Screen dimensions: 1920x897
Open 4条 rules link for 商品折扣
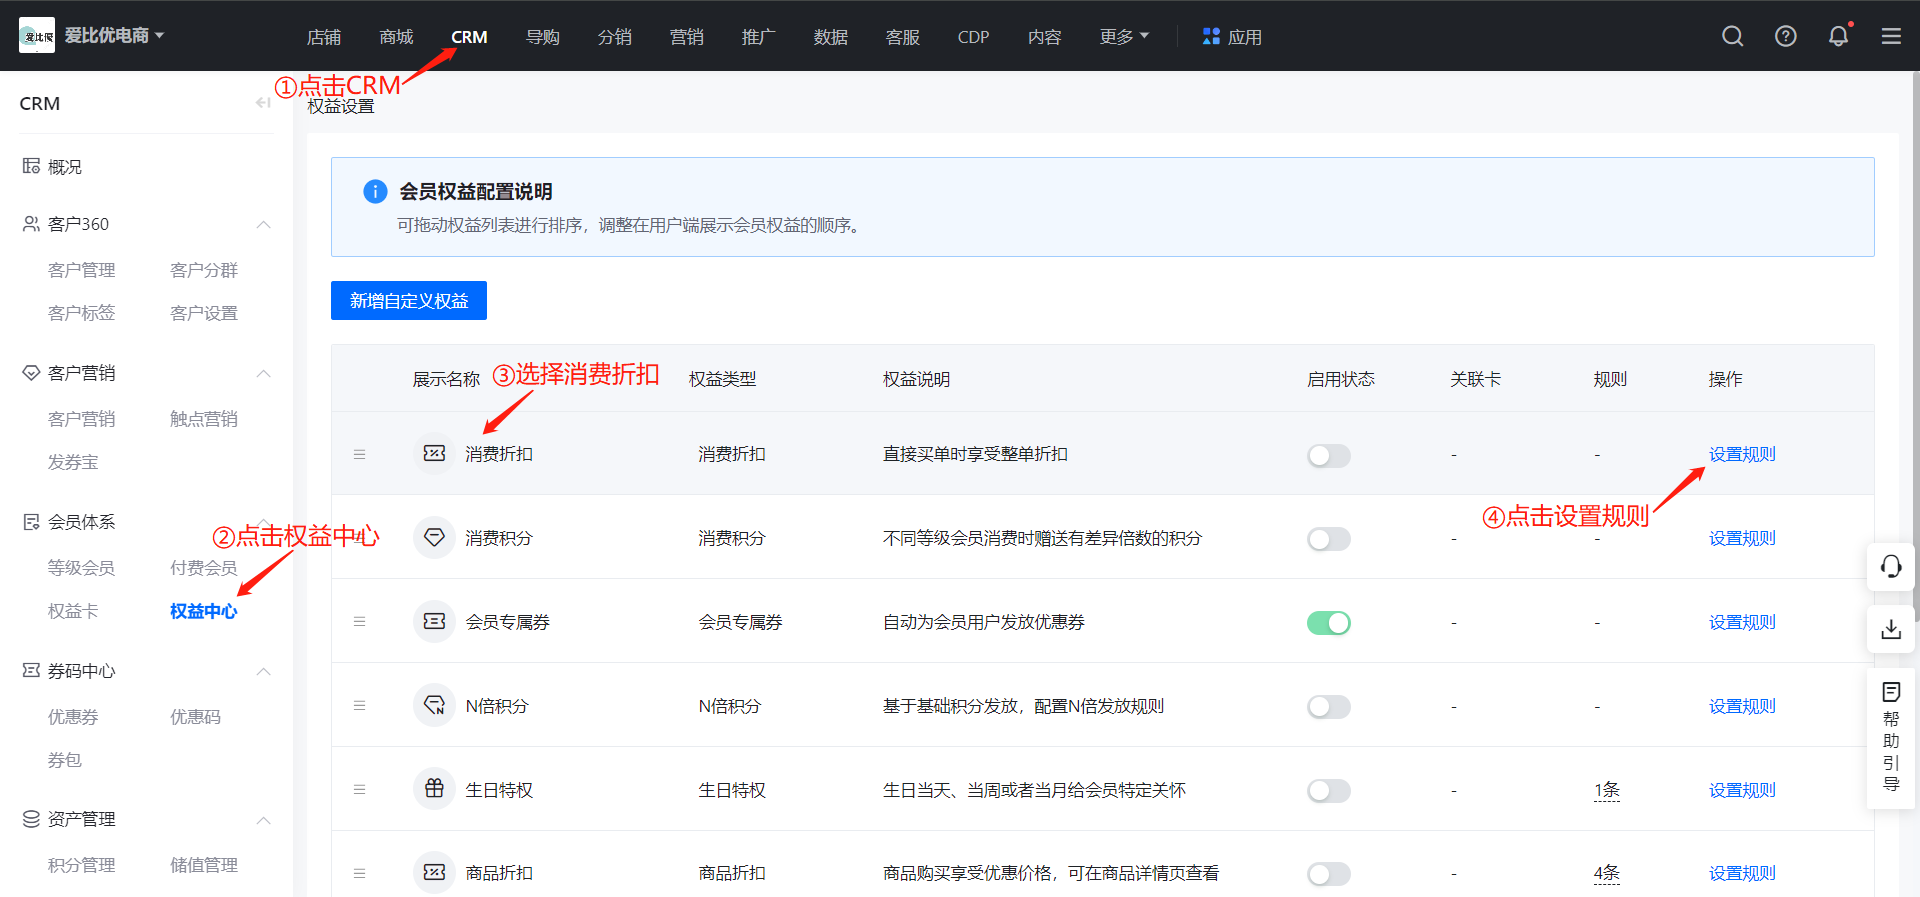click(x=1607, y=873)
